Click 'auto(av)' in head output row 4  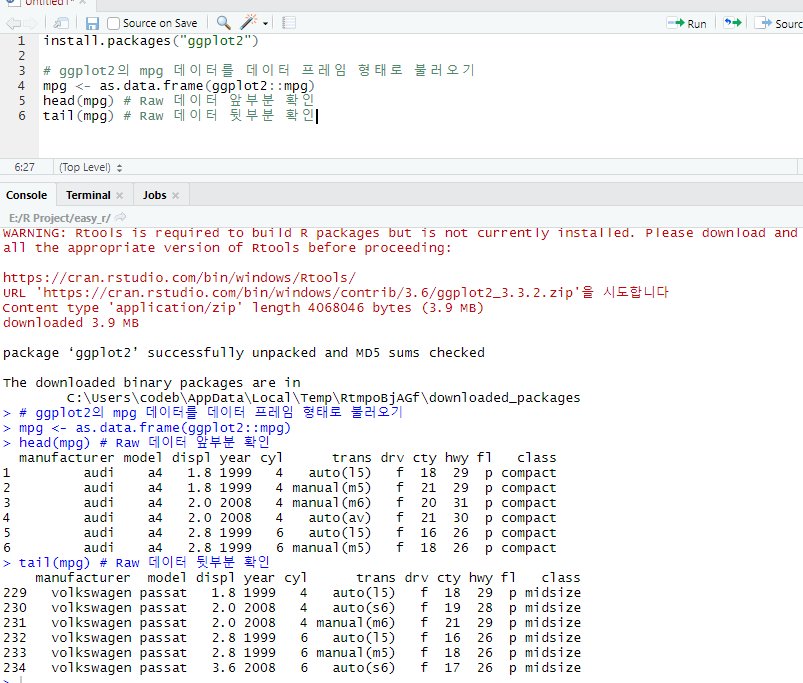coord(340,518)
